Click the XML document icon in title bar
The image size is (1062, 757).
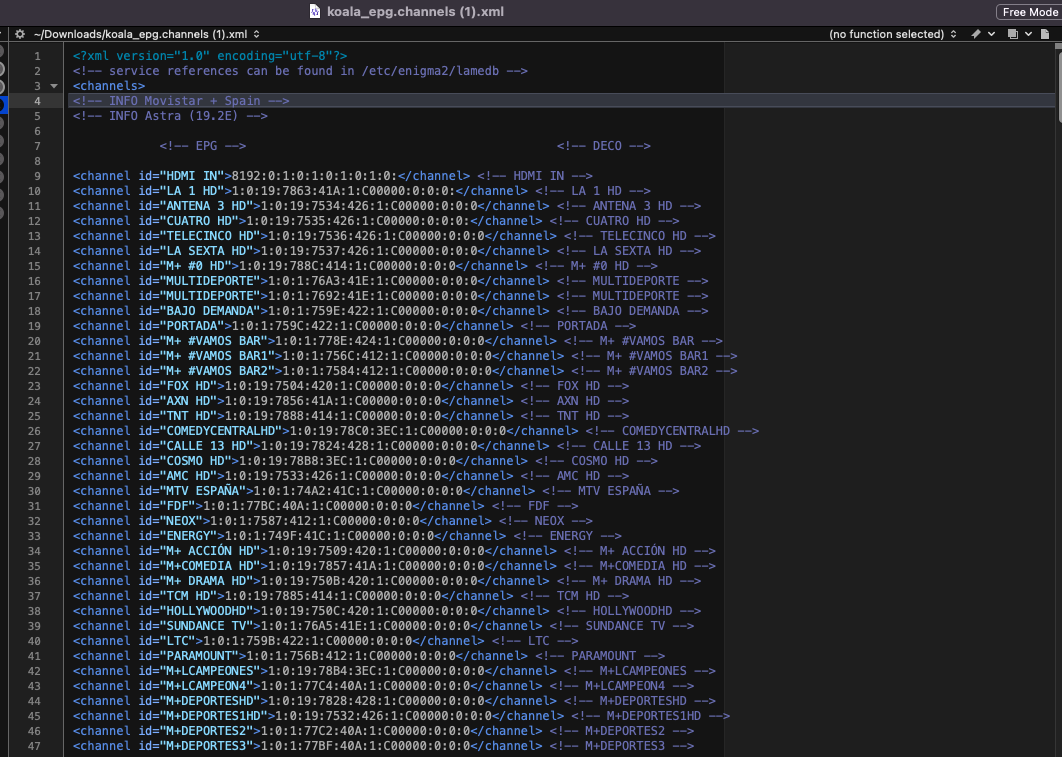[x=315, y=12]
